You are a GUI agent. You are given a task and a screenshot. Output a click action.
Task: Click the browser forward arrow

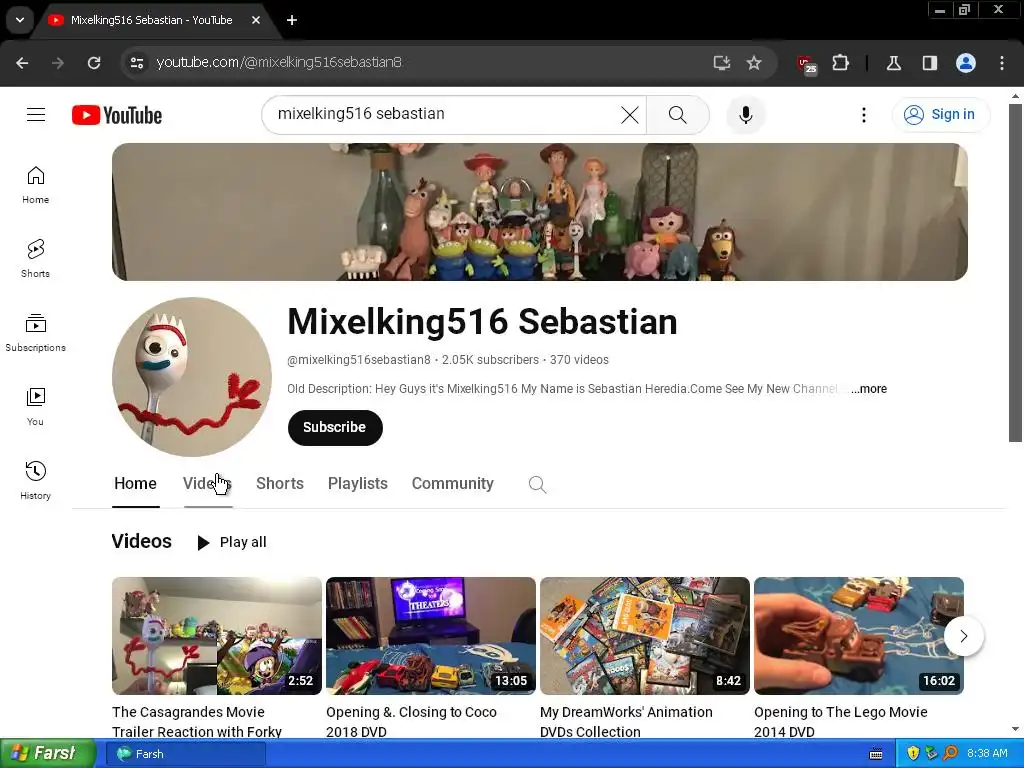[58, 63]
